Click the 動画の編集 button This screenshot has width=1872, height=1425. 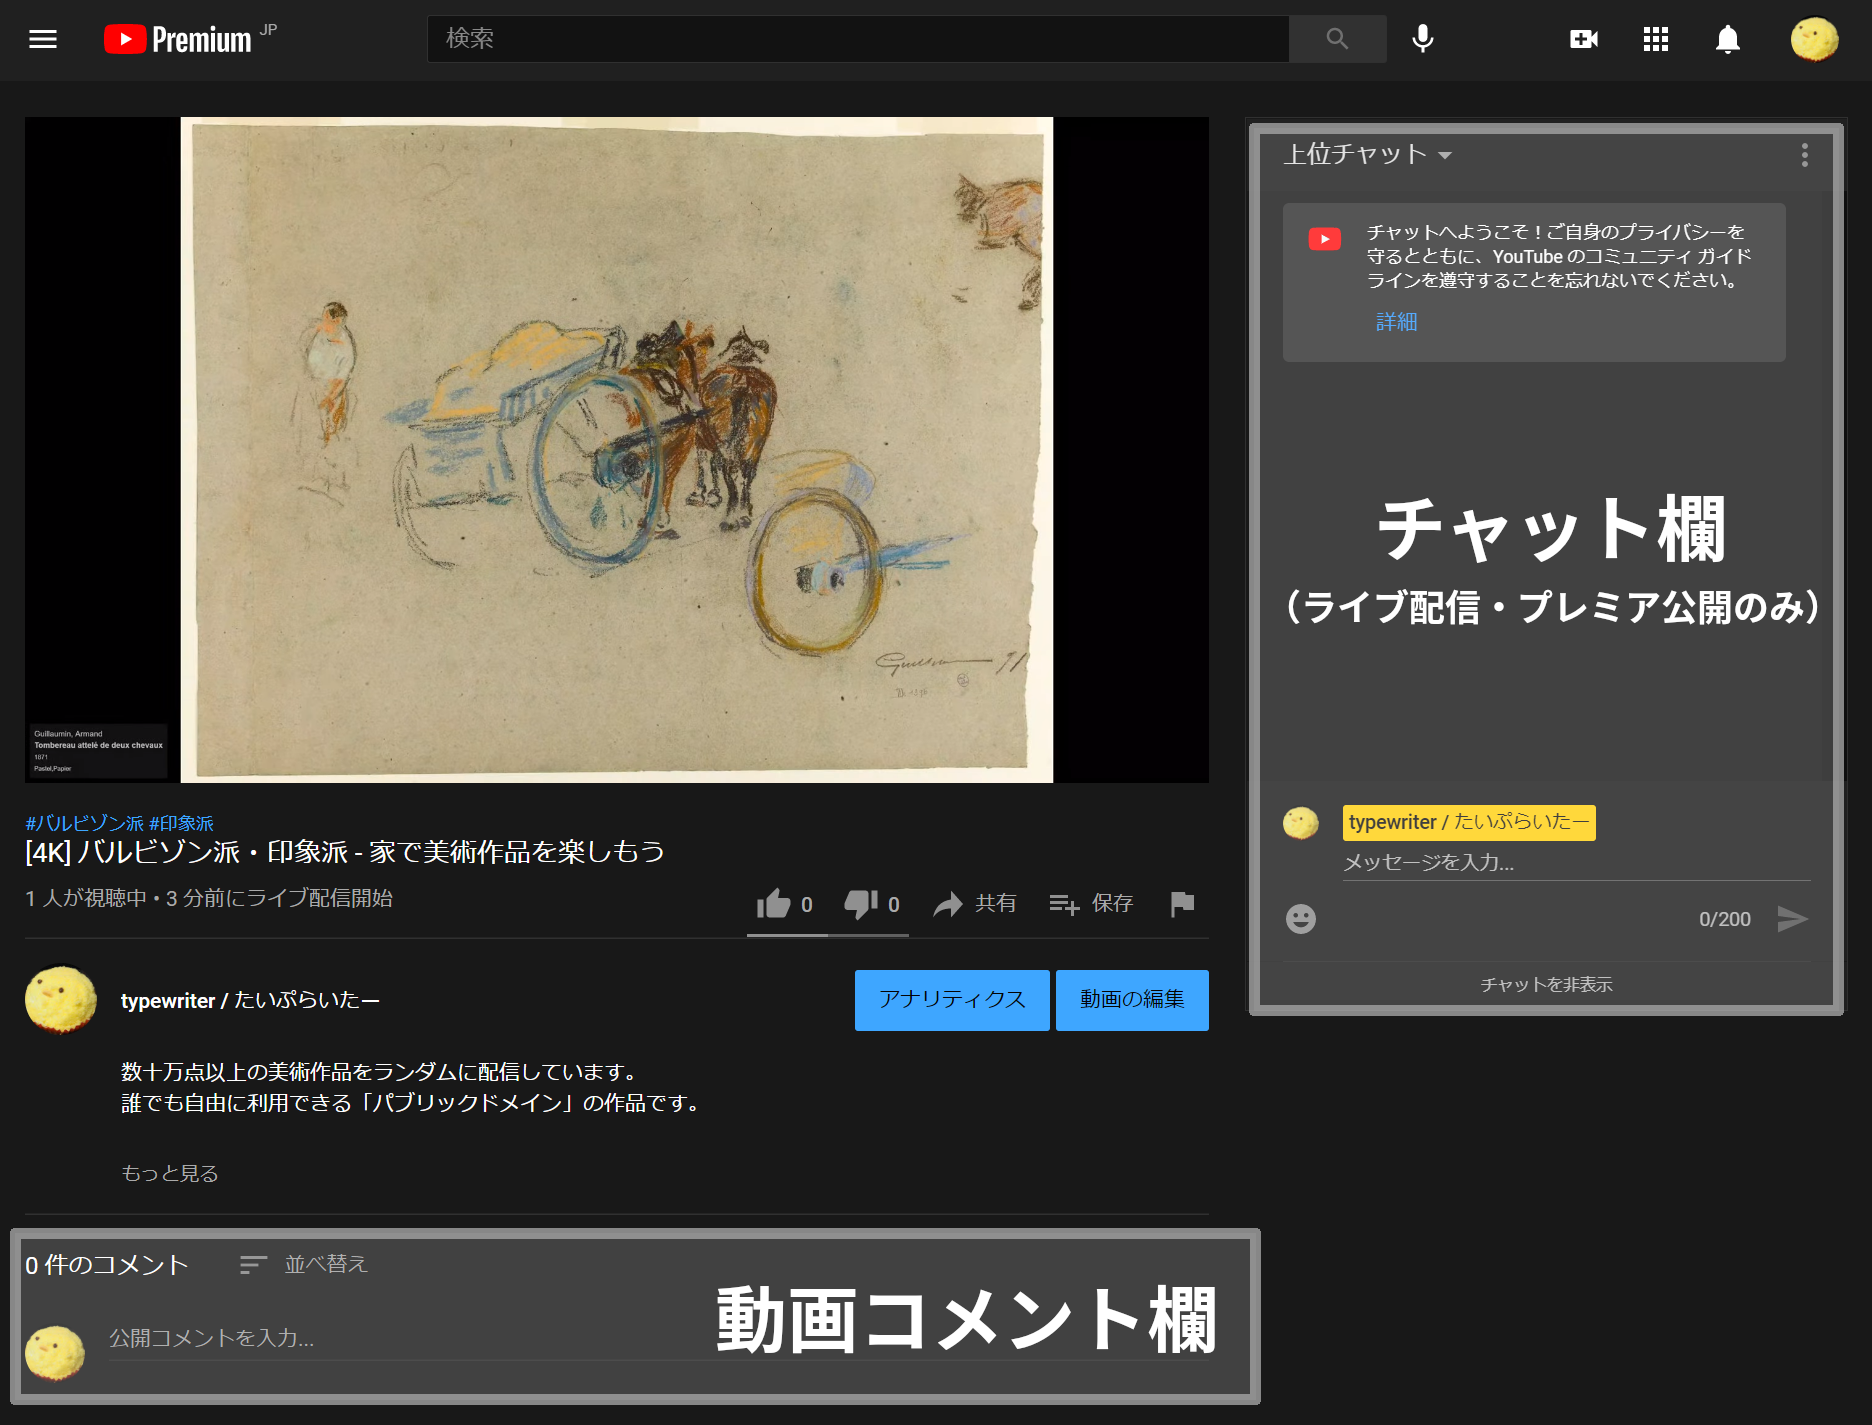pyautogui.click(x=1132, y=1000)
